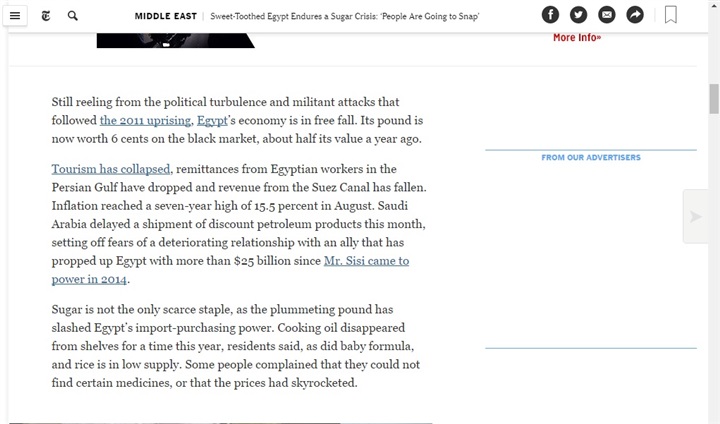Open the 'Egypt' topic link
This screenshot has width=720, height=424.
tap(212, 120)
